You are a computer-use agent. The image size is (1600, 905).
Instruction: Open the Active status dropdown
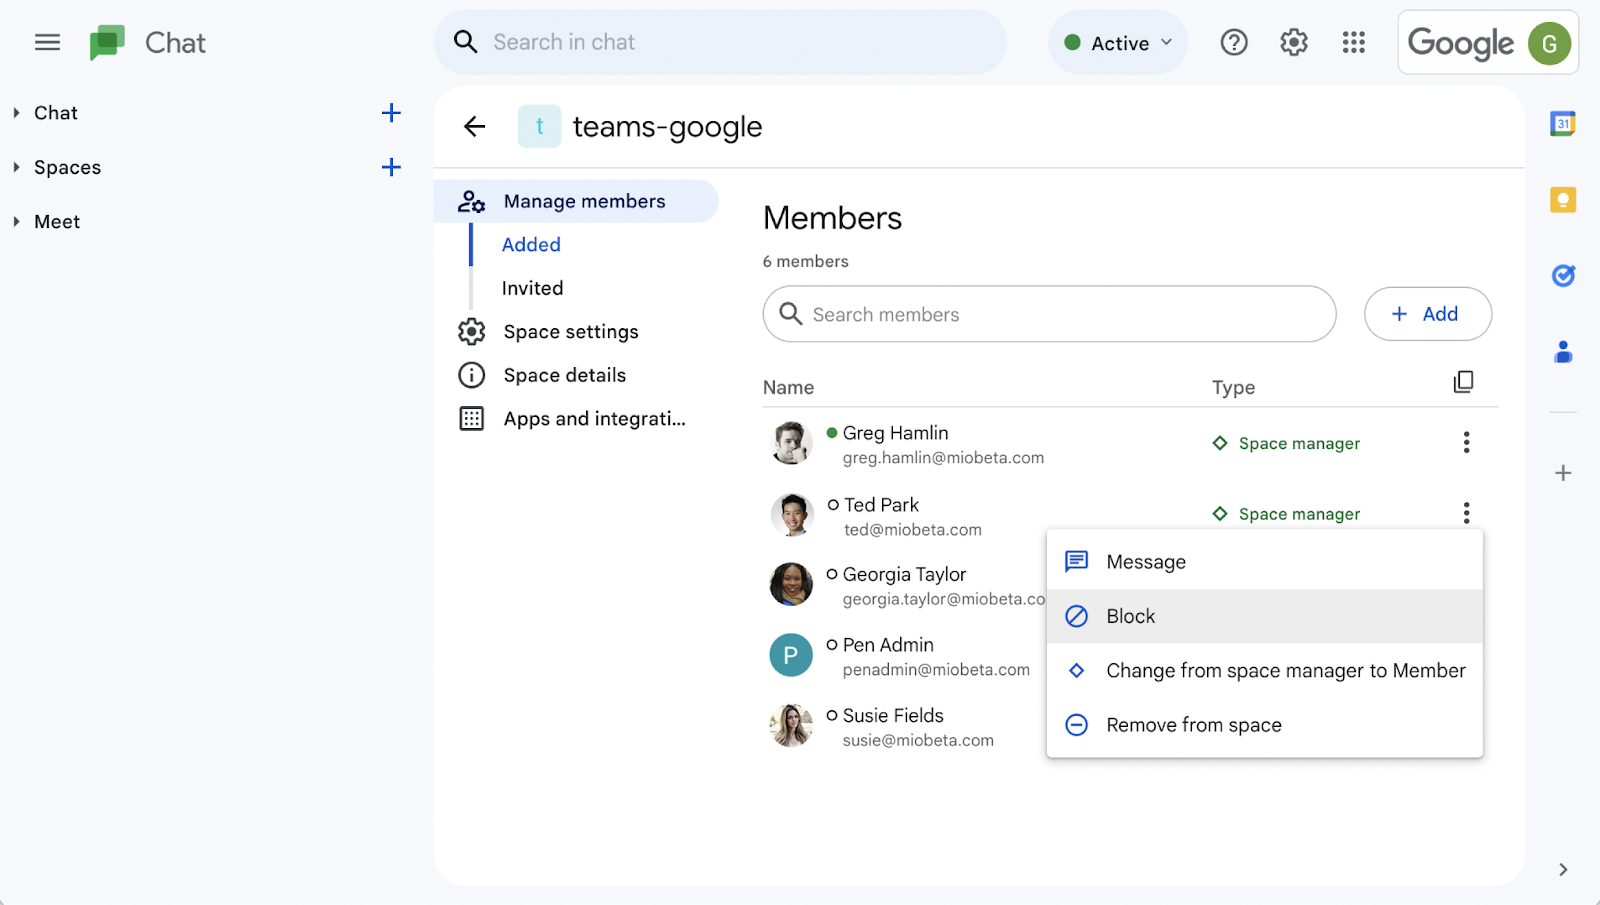point(1118,42)
